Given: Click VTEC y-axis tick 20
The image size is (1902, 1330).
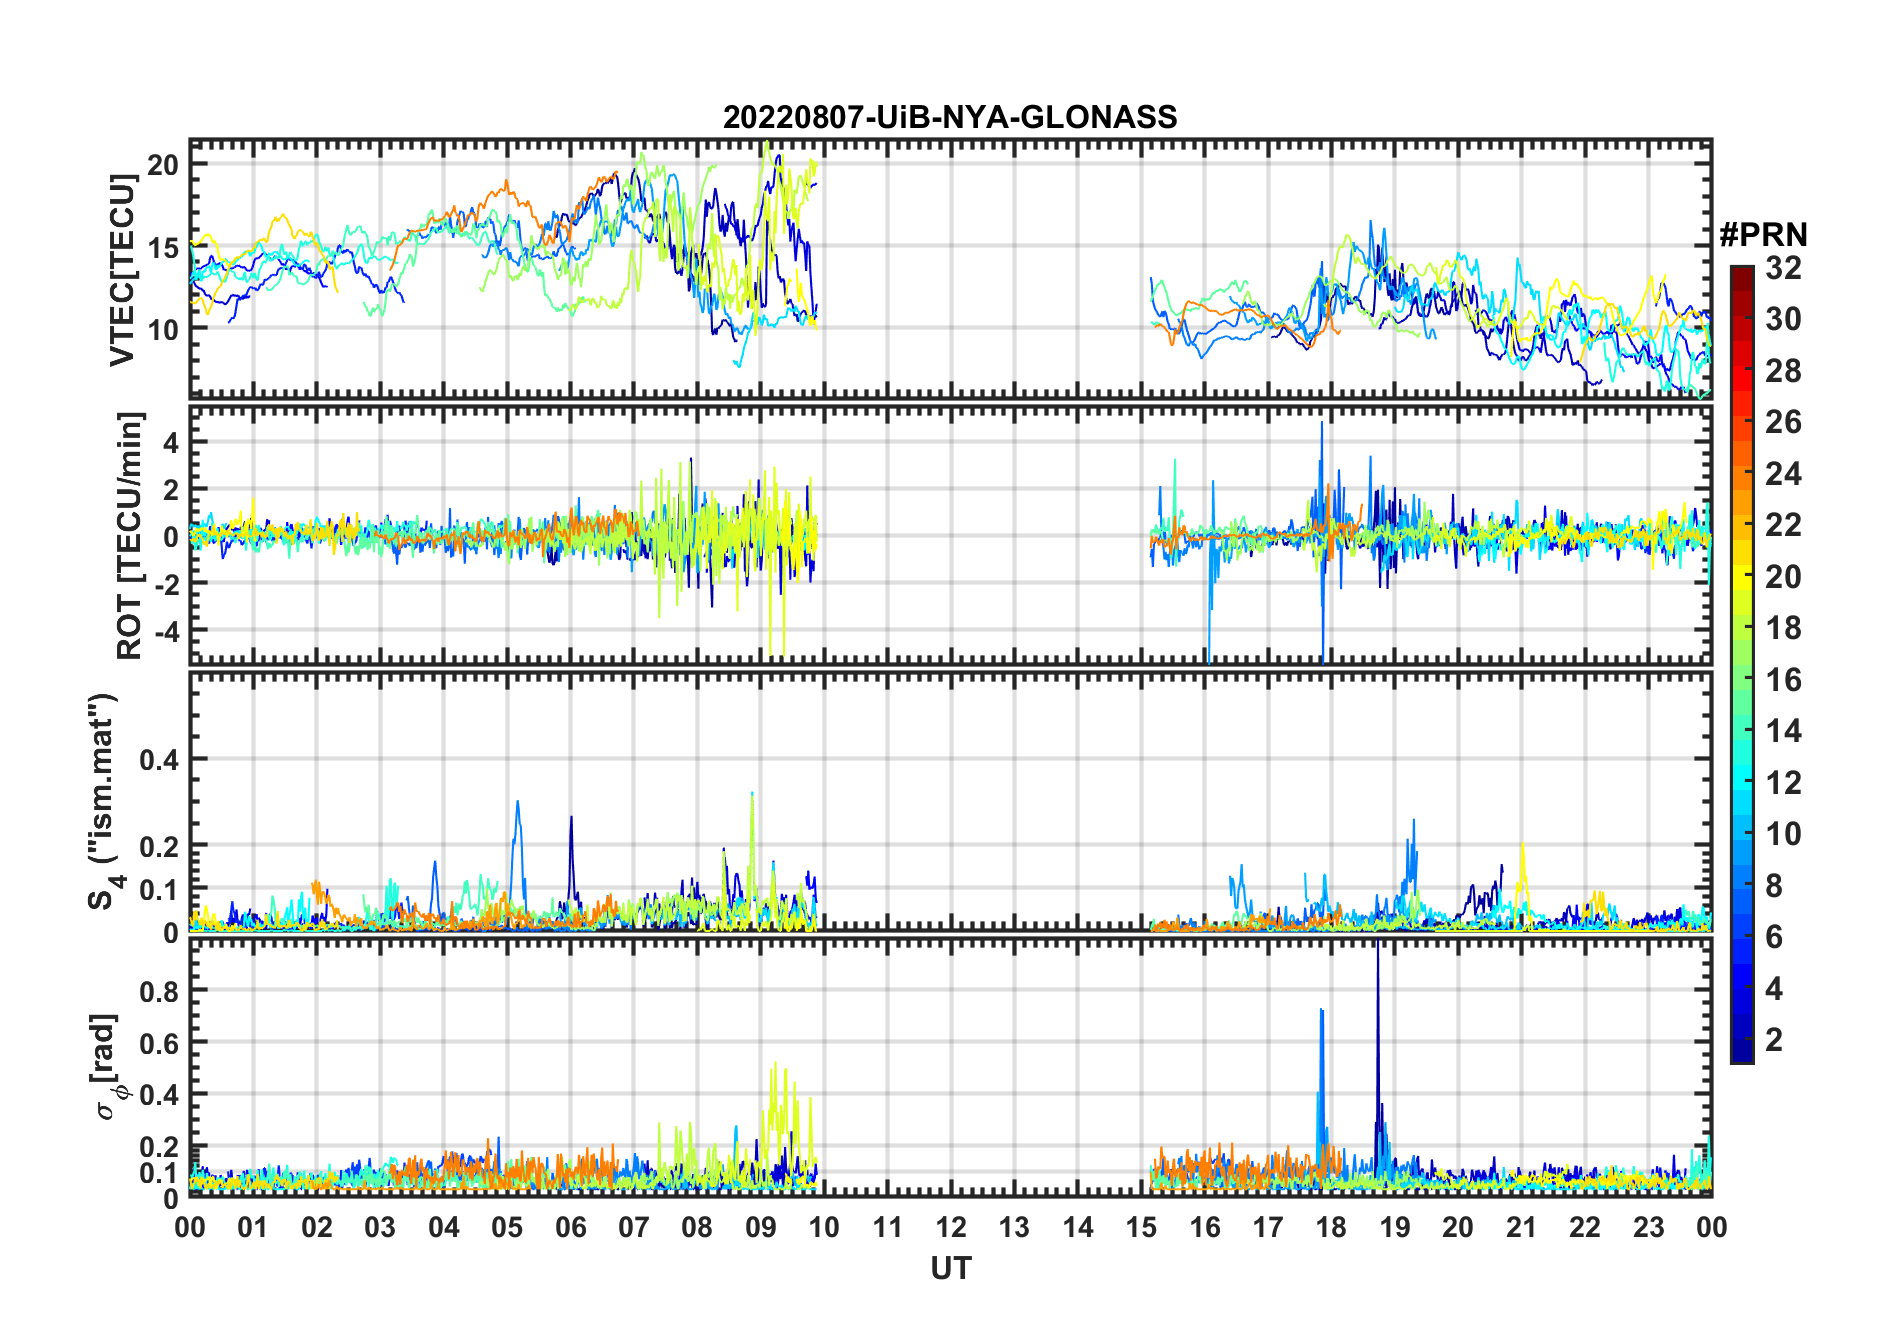Looking at the screenshot, I should (163, 165).
